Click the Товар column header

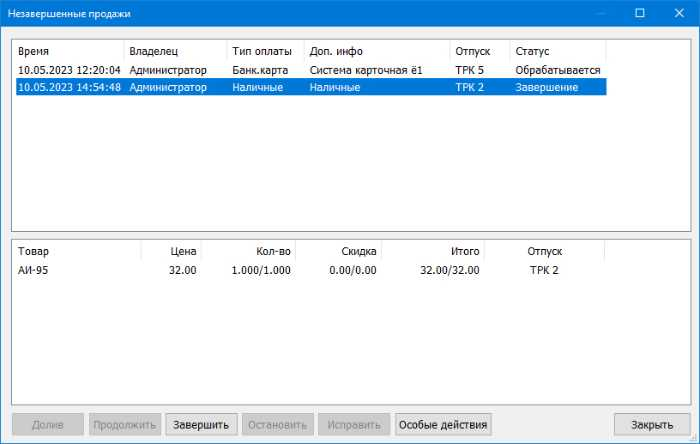(x=76, y=252)
